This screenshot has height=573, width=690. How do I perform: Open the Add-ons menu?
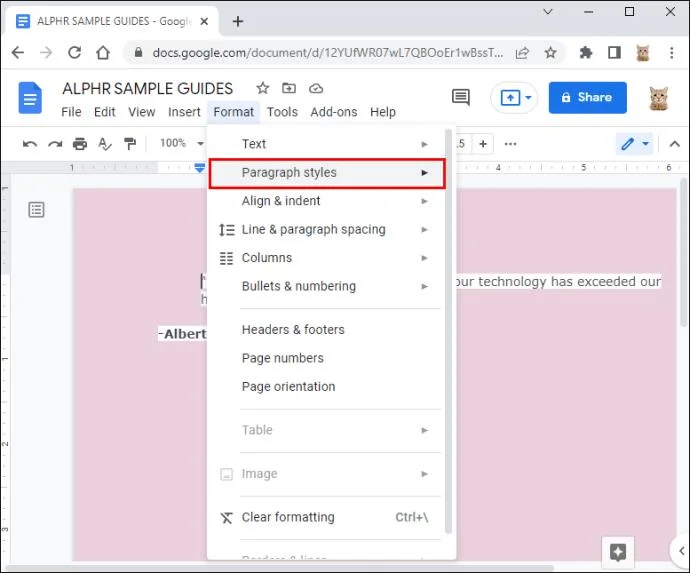tap(334, 112)
